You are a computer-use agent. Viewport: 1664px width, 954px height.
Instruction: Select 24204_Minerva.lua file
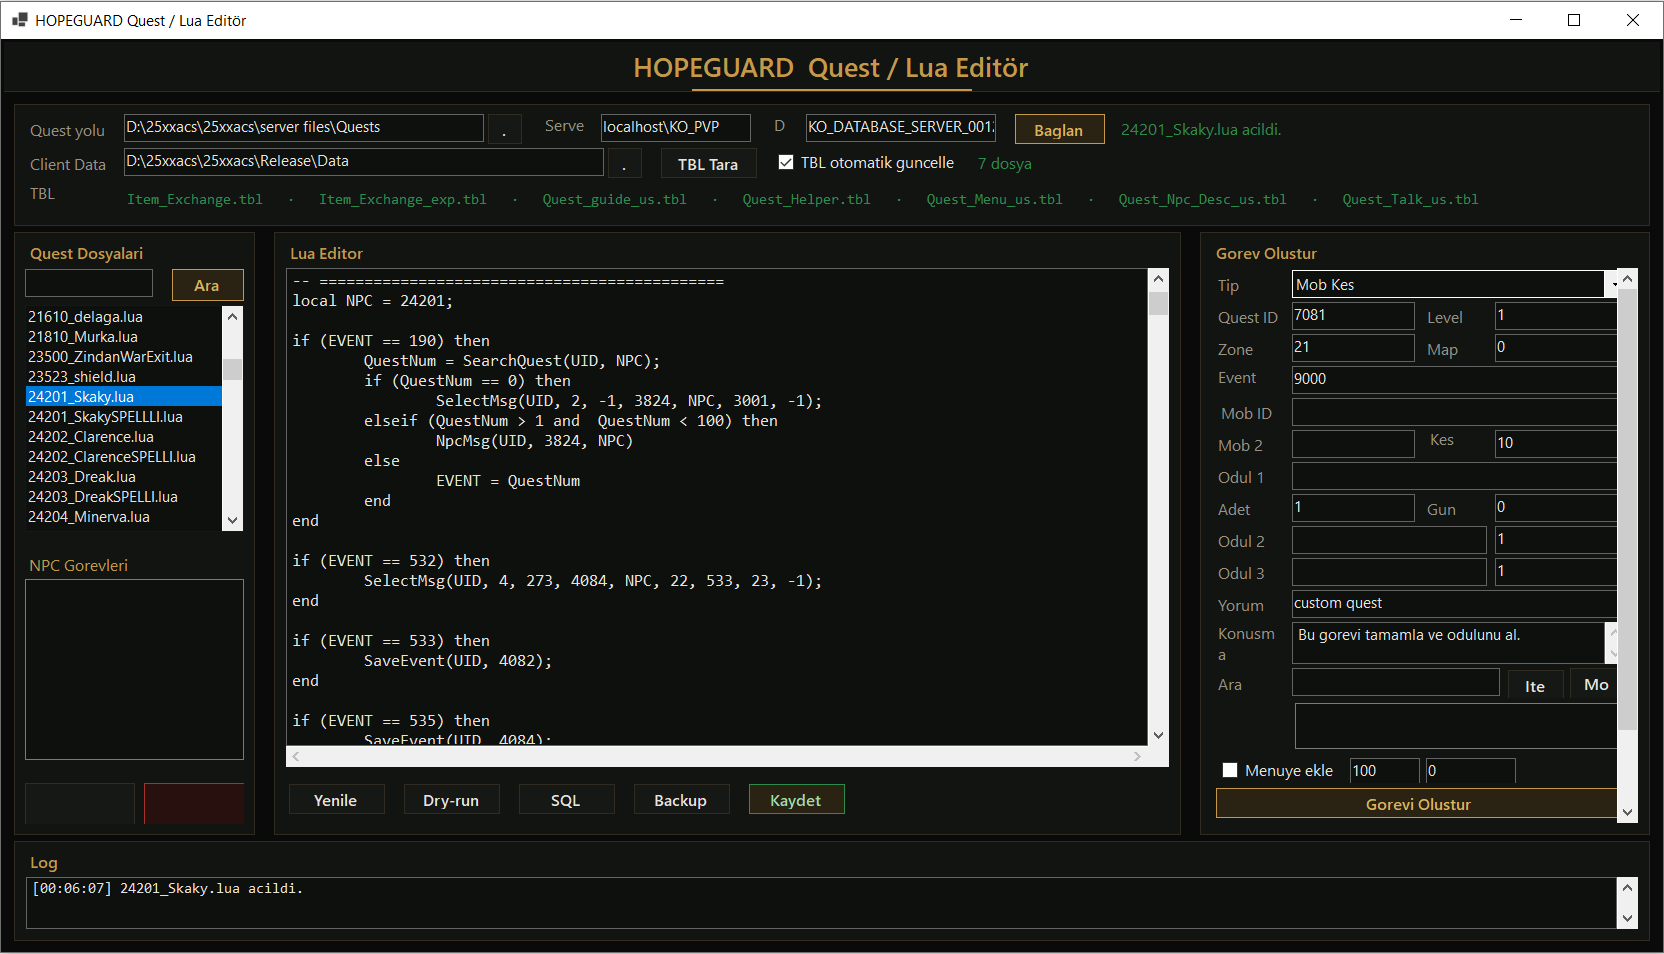pyautogui.click(x=123, y=517)
